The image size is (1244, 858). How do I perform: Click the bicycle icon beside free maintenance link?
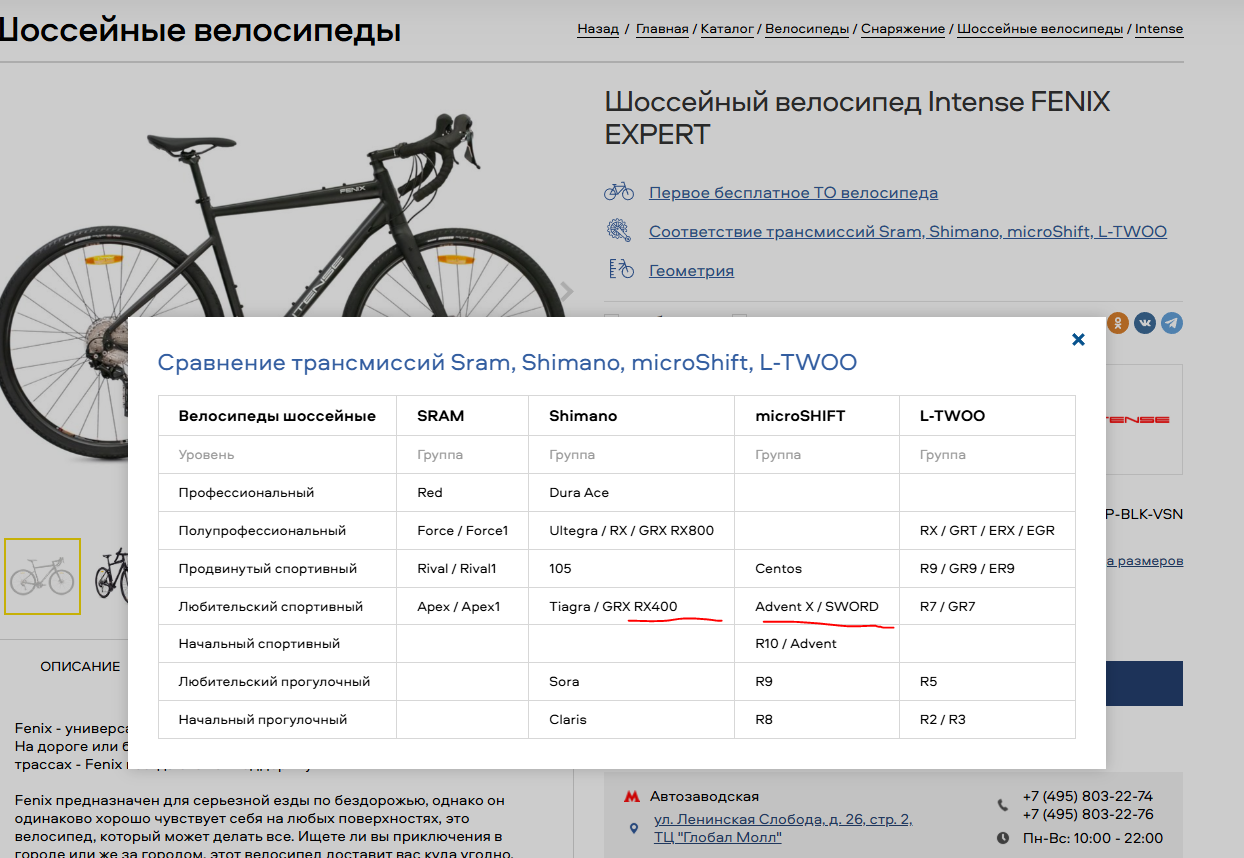pyautogui.click(x=619, y=191)
